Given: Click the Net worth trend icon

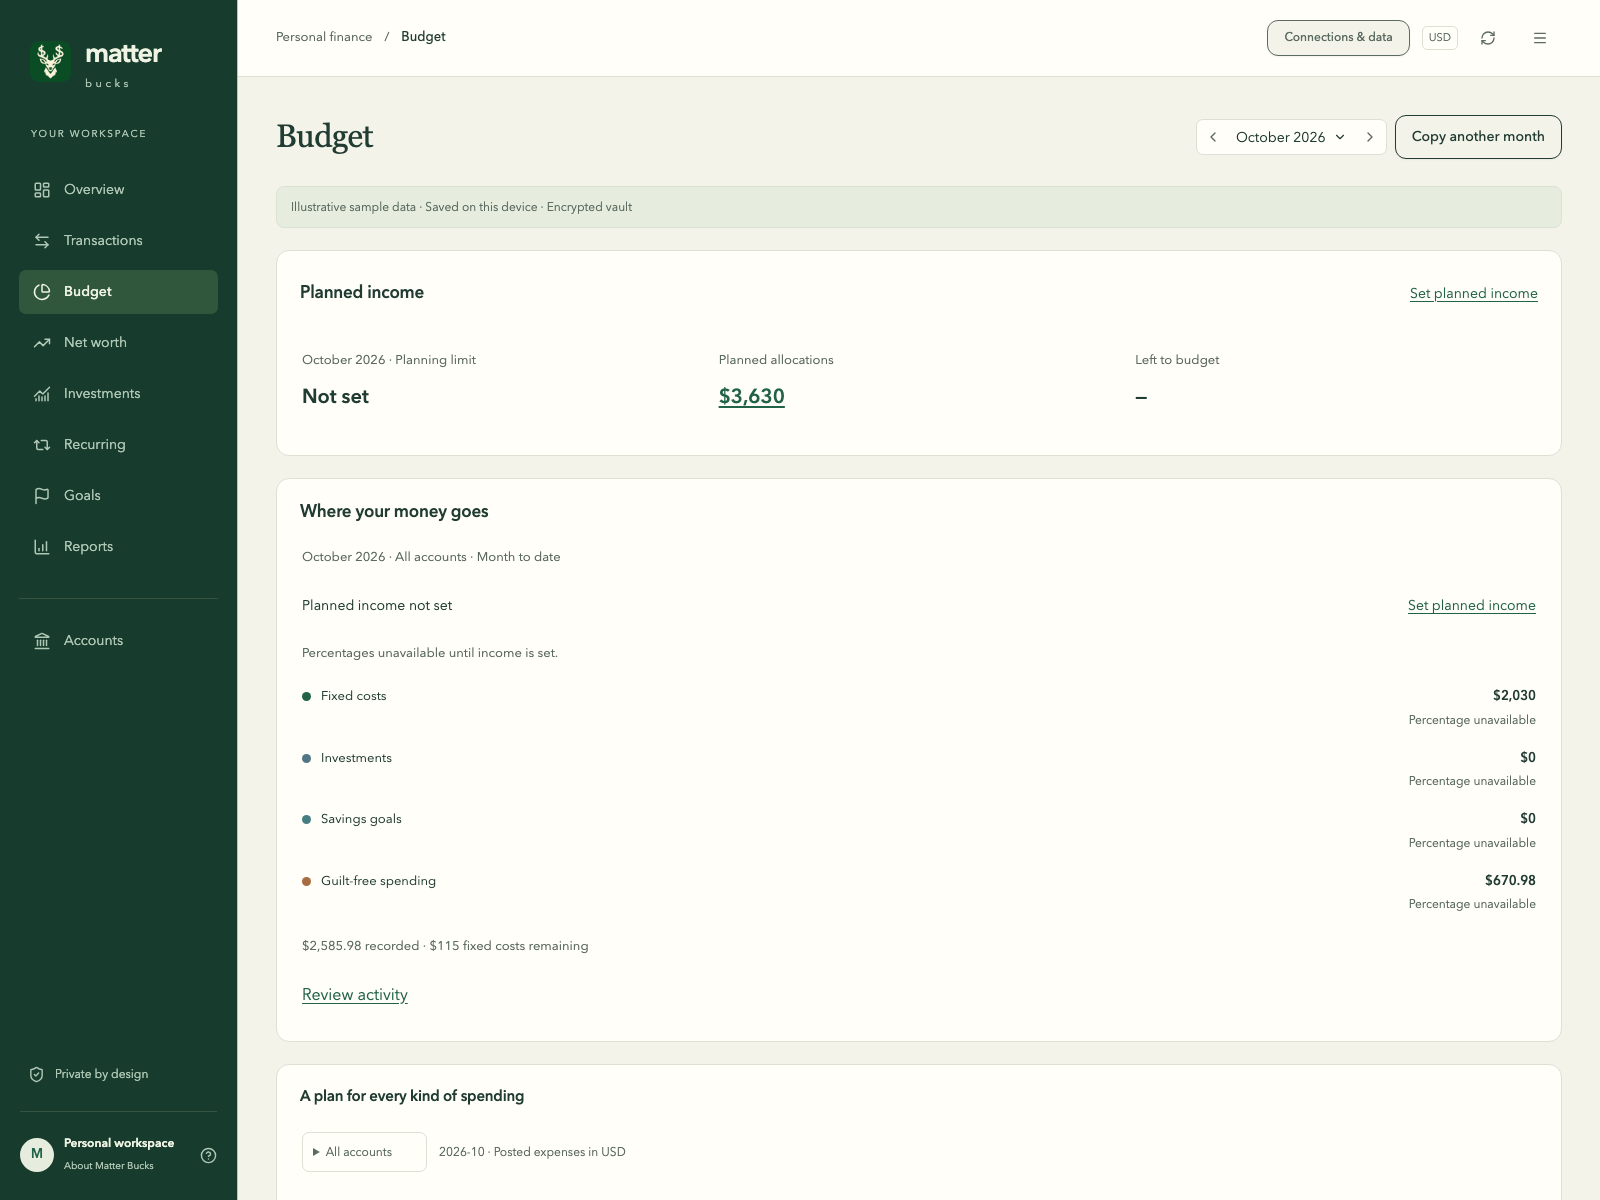Looking at the screenshot, I should click(42, 343).
